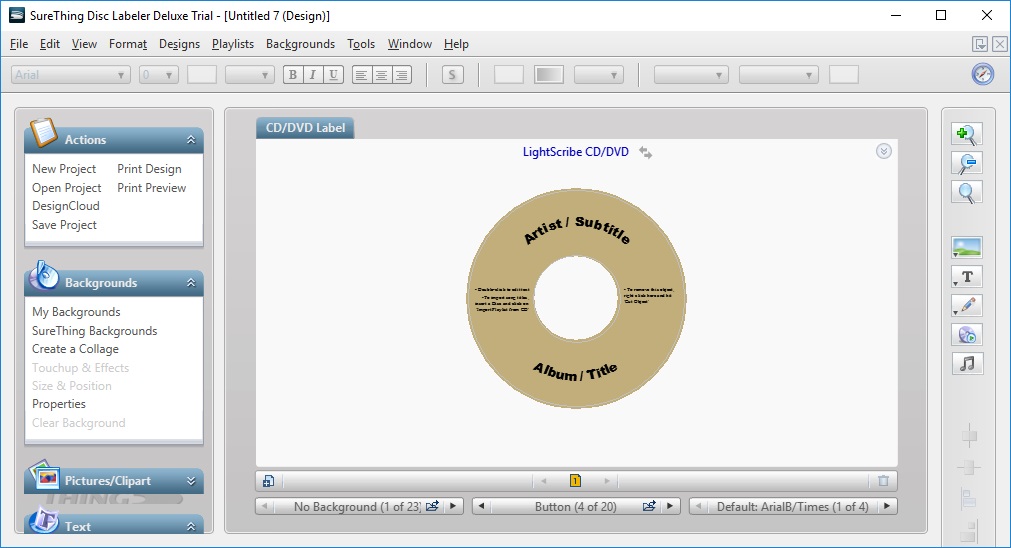Click the compass help icon in toolbar
The width and height of the screenshot is (1011, 548).
(x=983, y=74)
